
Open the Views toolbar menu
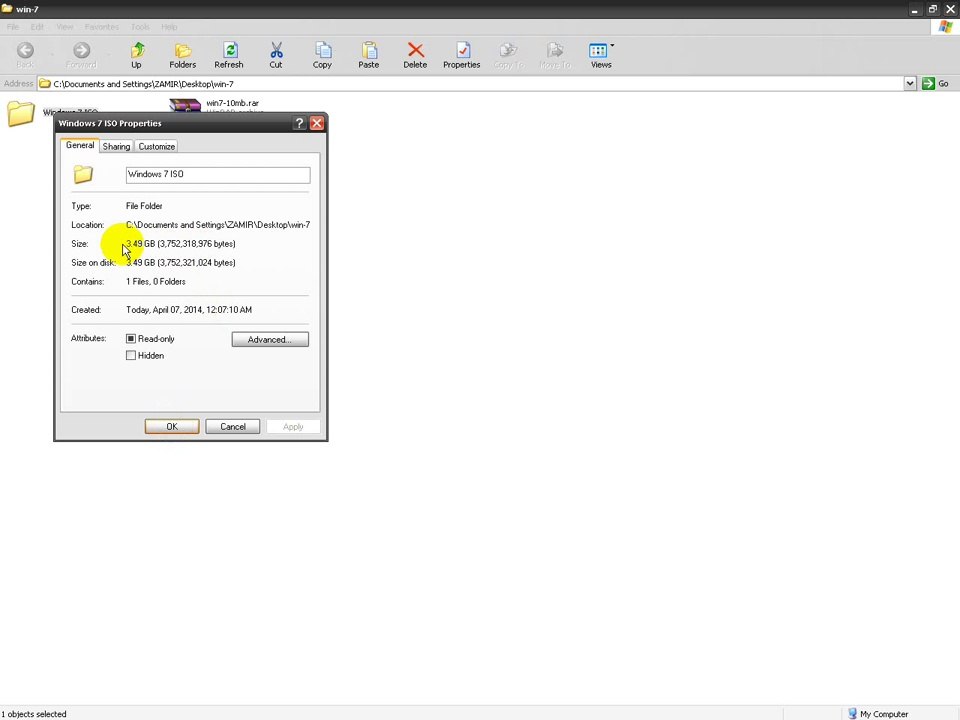click(601, 55)
